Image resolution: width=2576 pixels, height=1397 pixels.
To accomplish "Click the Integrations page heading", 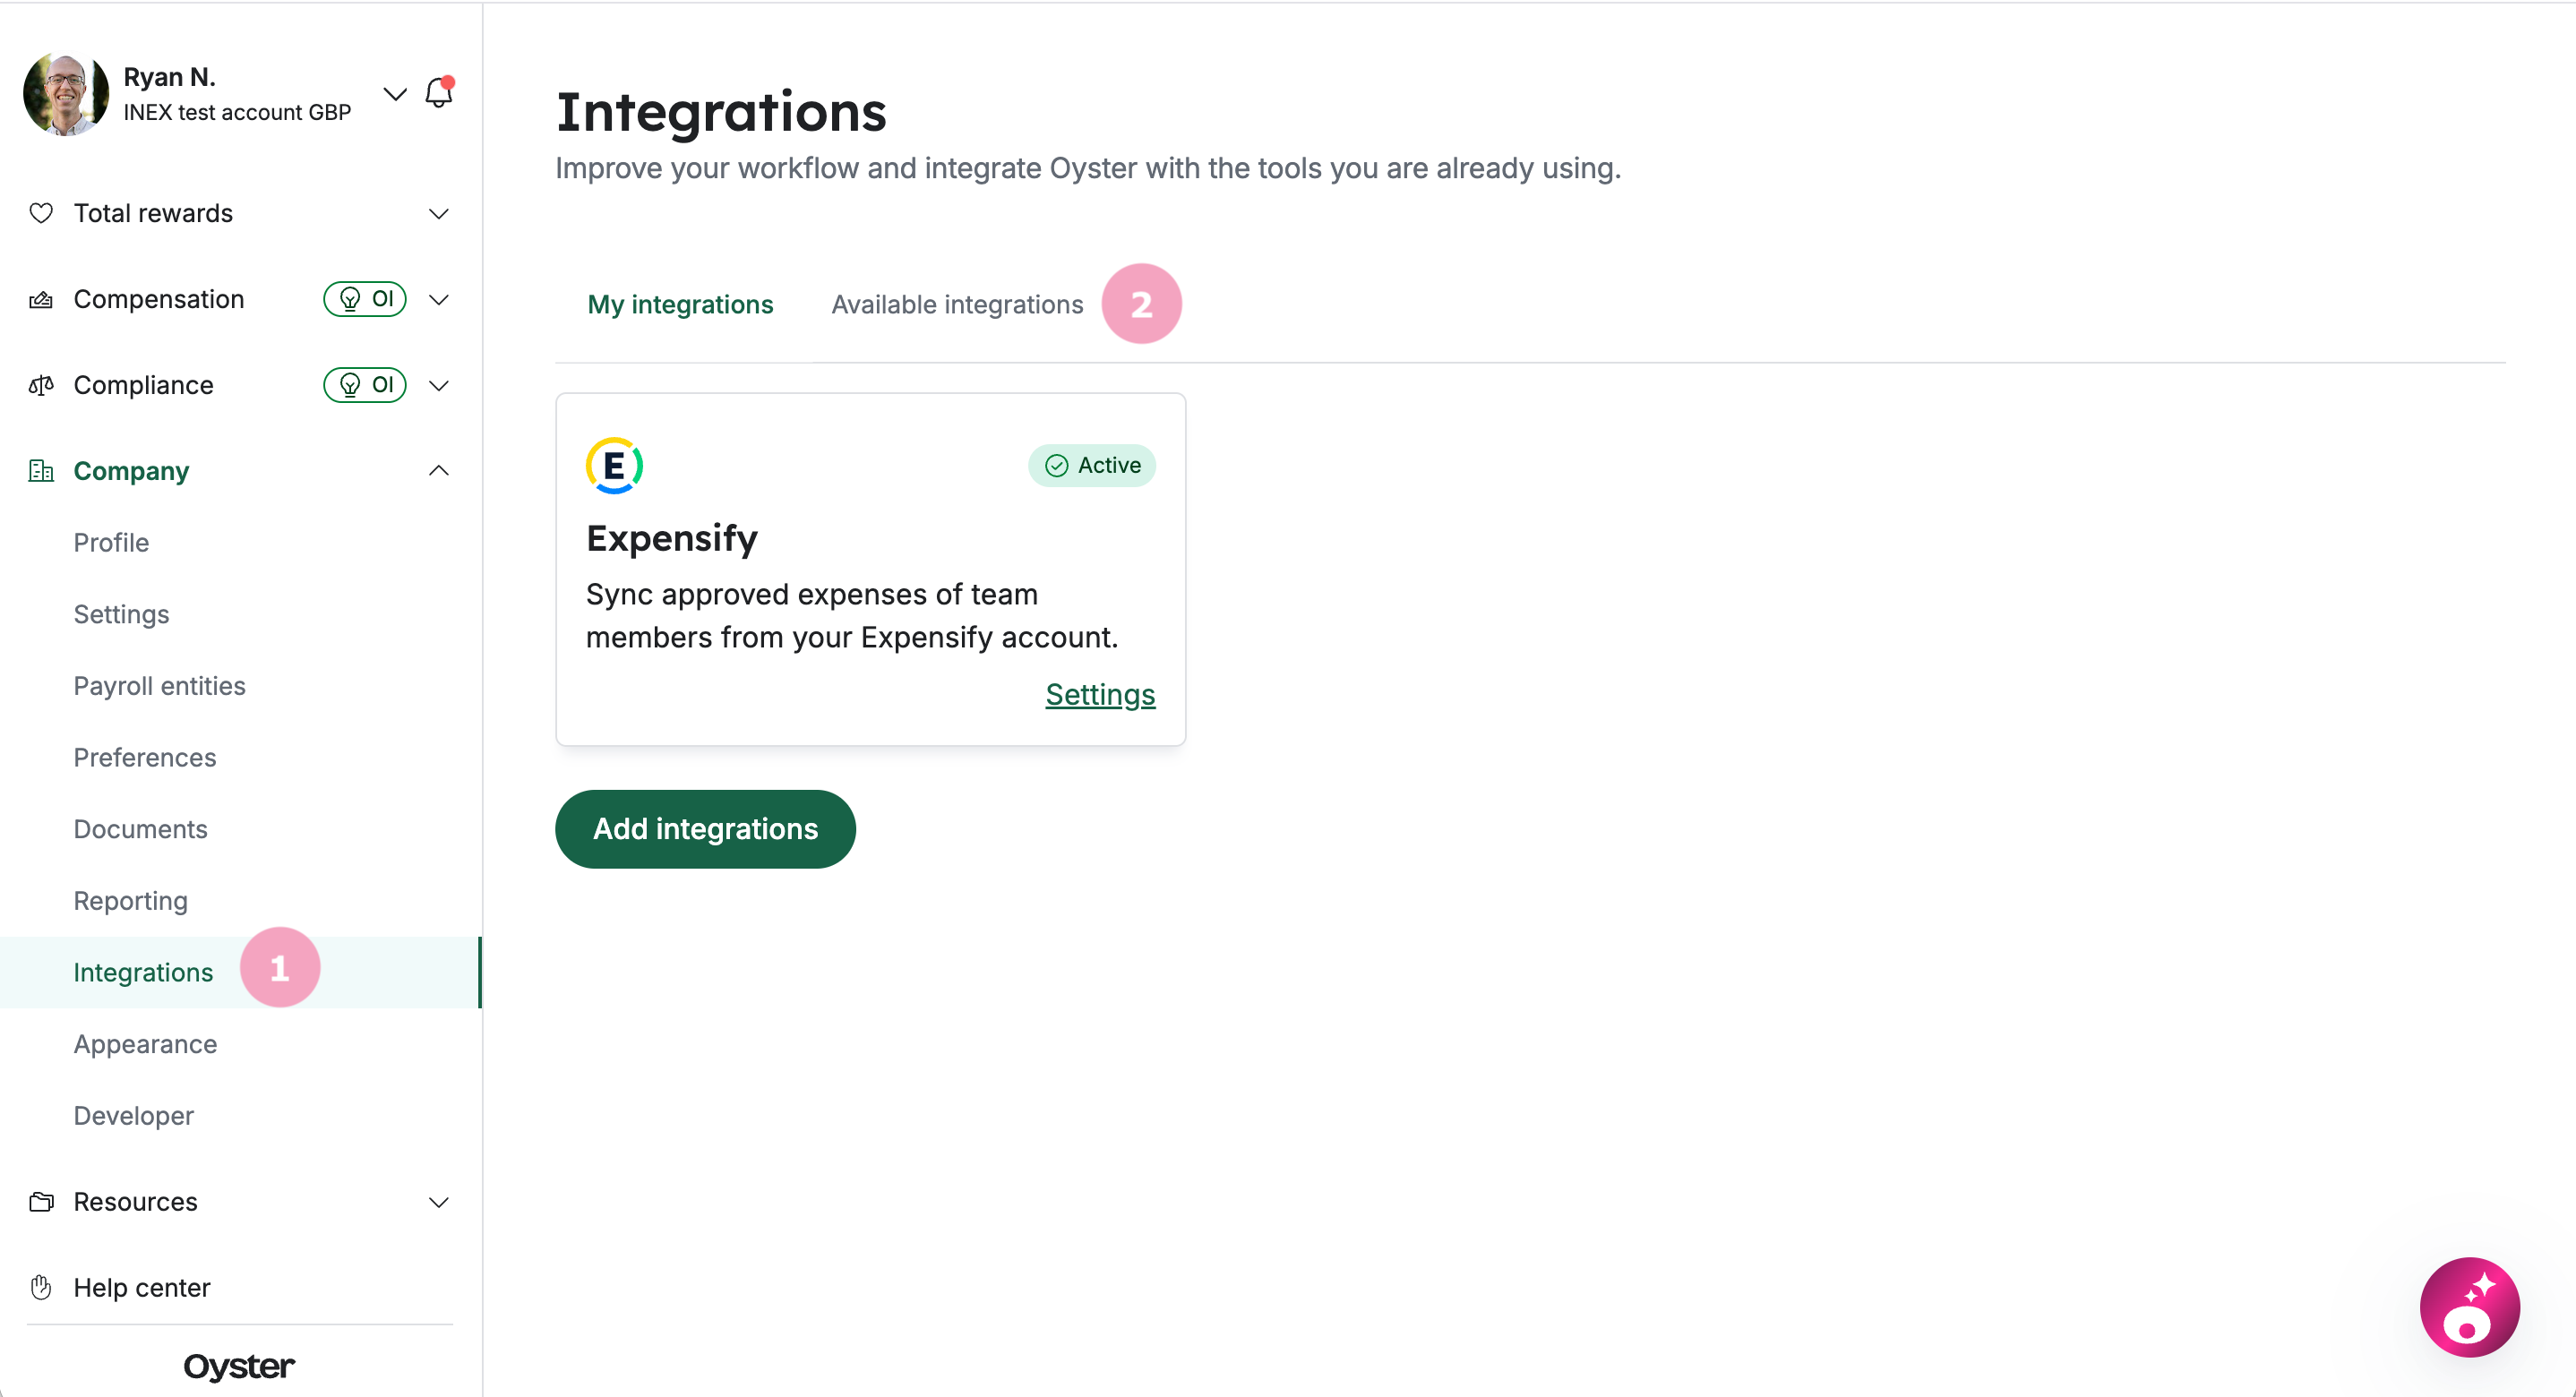I will [721, 111].
